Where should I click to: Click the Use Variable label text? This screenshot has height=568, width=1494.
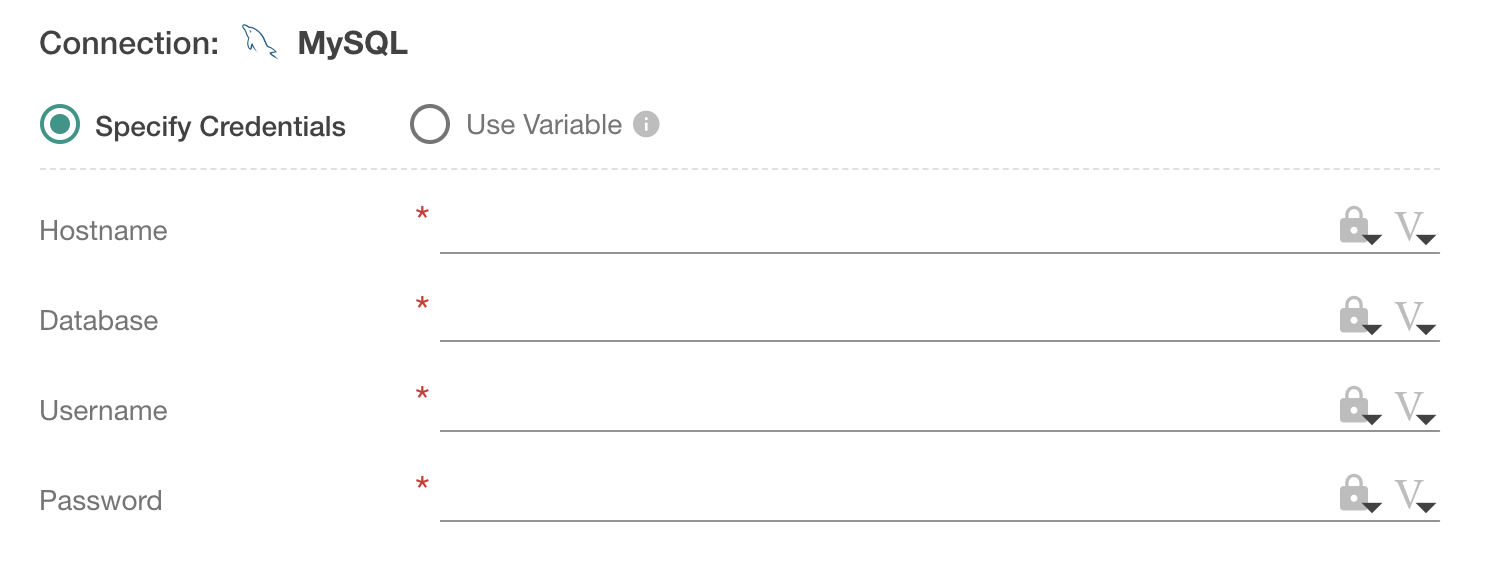point(544,125)
